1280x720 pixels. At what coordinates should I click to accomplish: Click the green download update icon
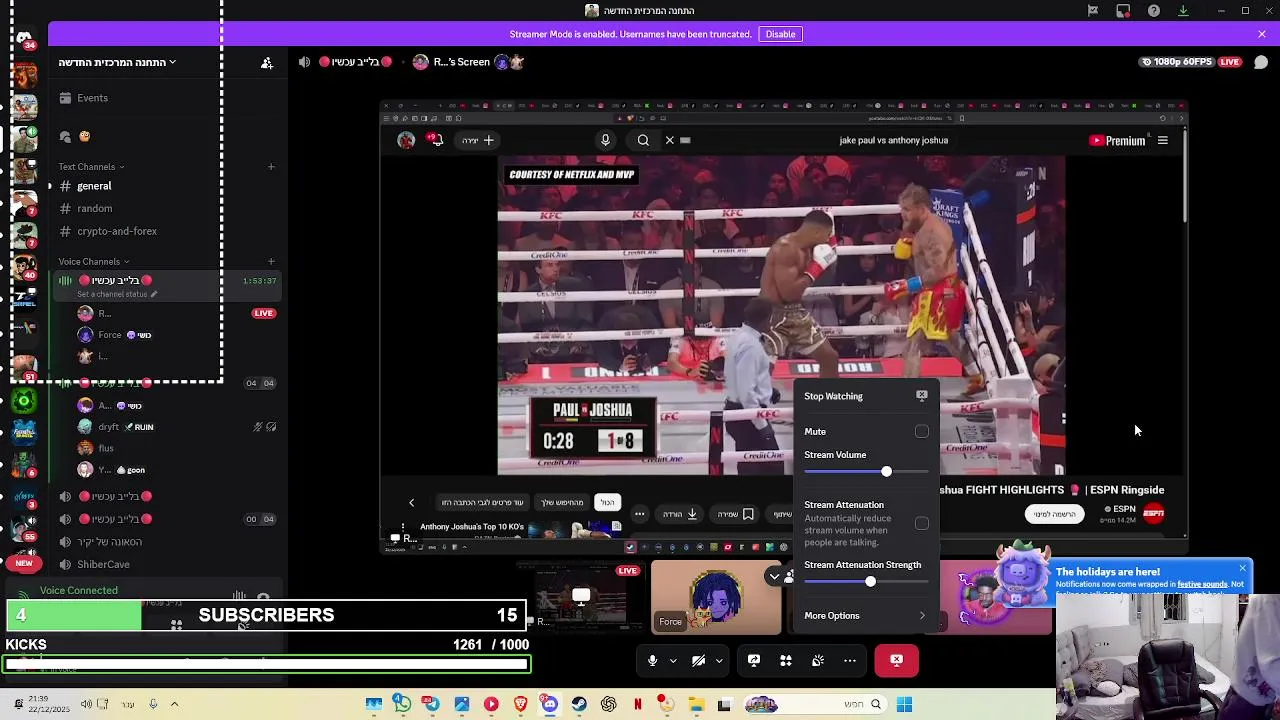[1183, 11]
